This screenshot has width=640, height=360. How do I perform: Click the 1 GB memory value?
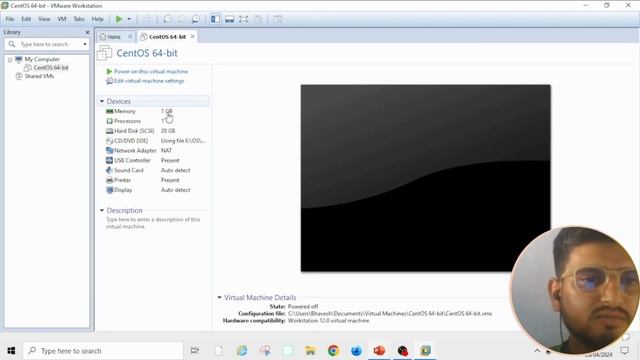[x=167, y=111]
